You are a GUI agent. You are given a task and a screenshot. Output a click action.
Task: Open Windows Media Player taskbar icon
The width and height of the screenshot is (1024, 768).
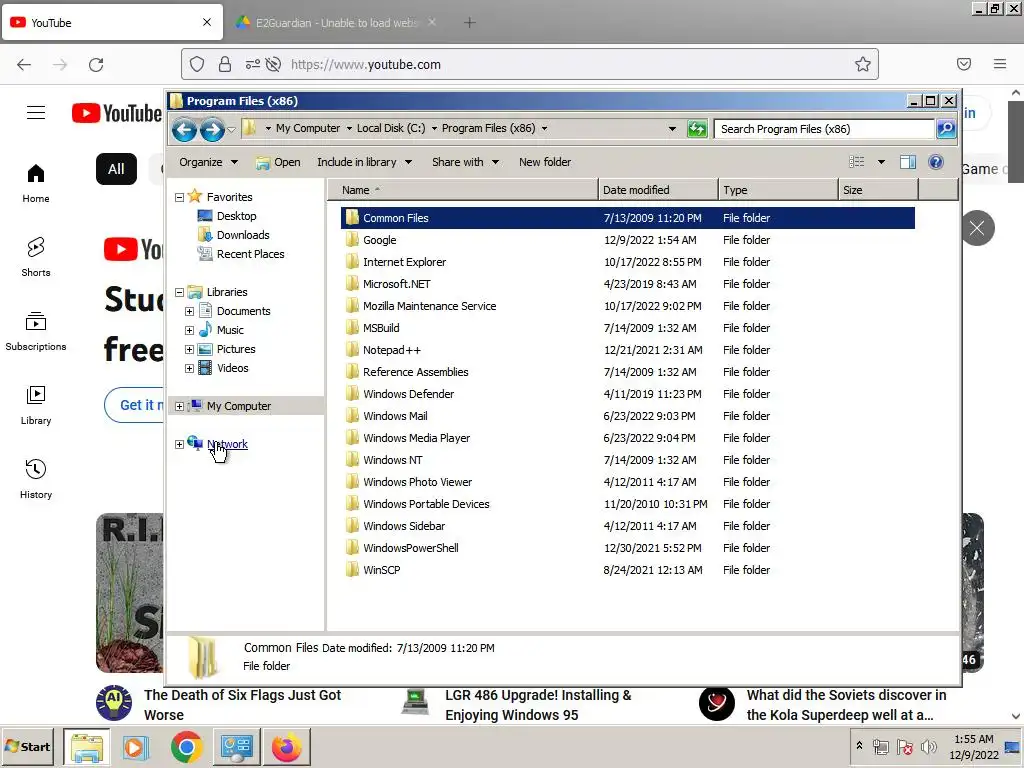(136, 746)
